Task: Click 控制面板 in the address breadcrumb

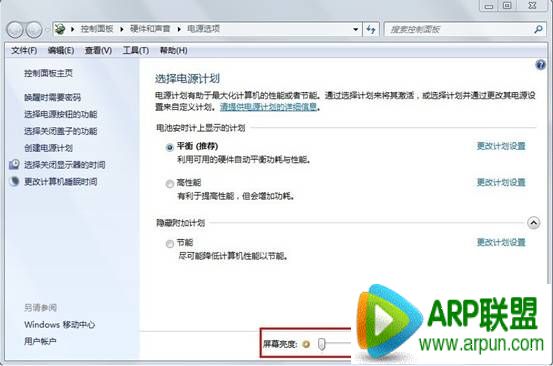Action: (x=97, y=29)
